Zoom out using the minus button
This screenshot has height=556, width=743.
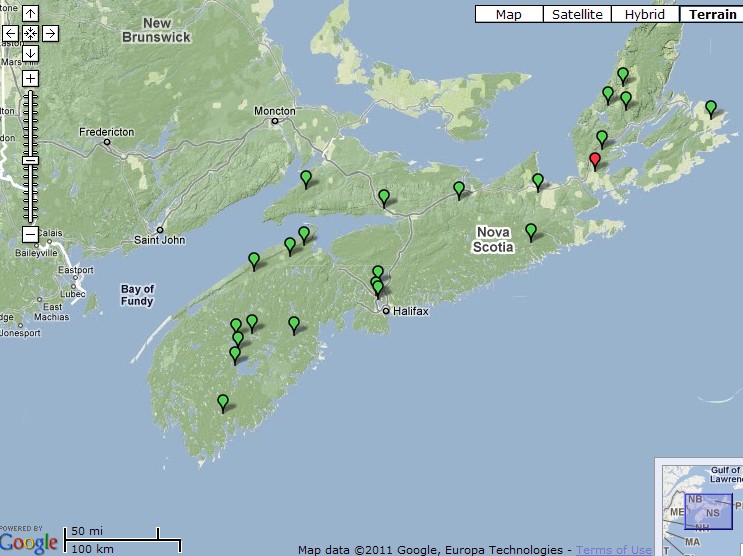click(30, 234)
